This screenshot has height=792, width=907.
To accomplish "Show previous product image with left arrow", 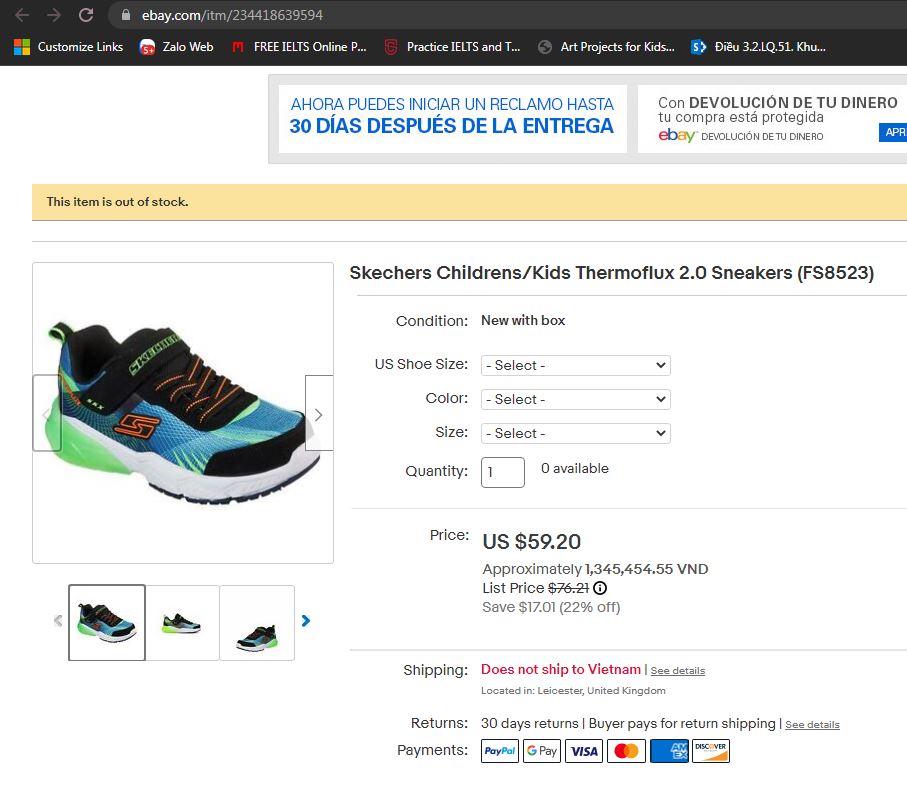I will [x=47, y=412].
